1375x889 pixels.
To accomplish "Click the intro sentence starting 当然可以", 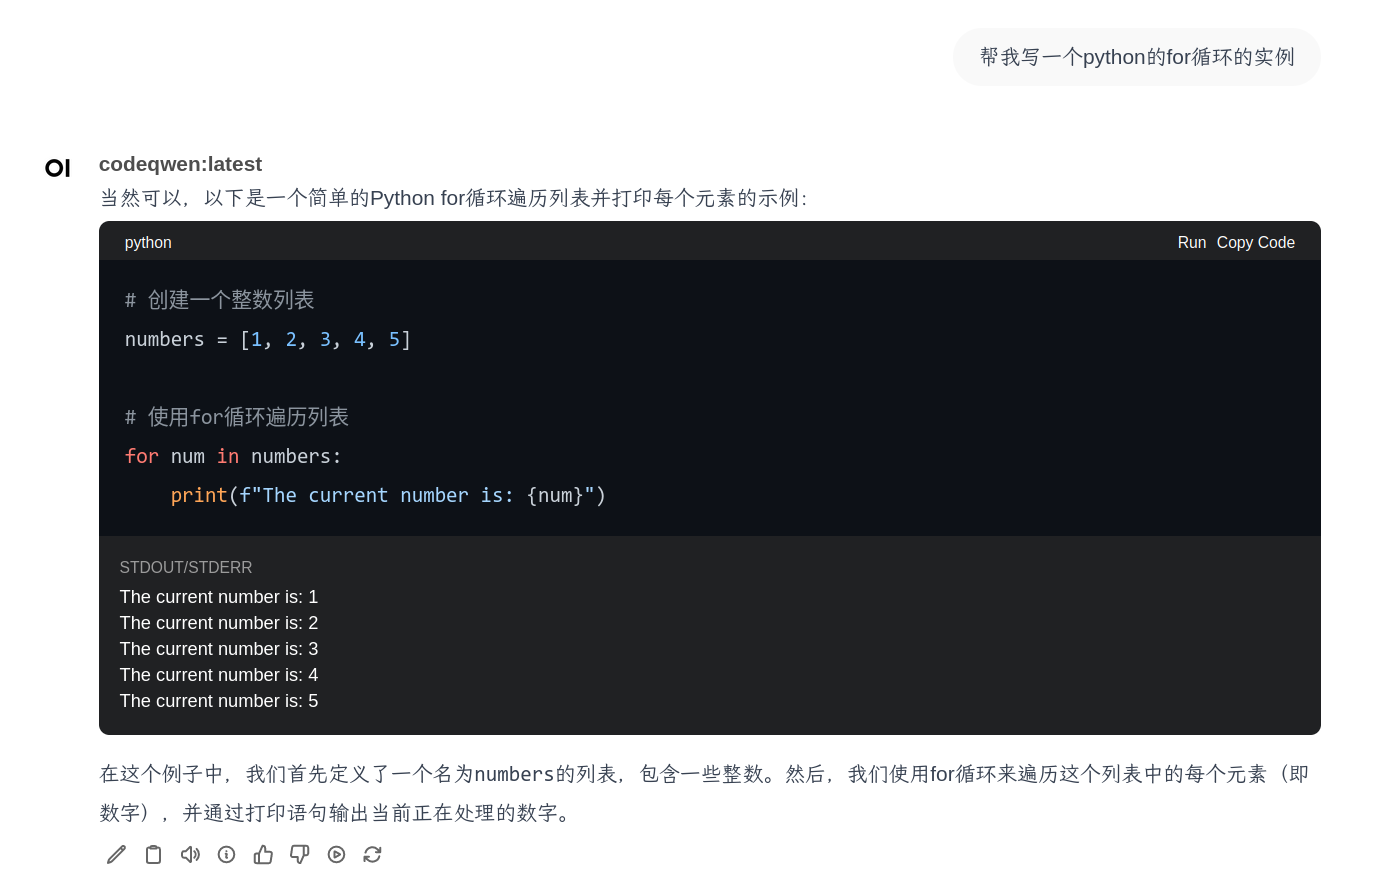I will [453, 198].
